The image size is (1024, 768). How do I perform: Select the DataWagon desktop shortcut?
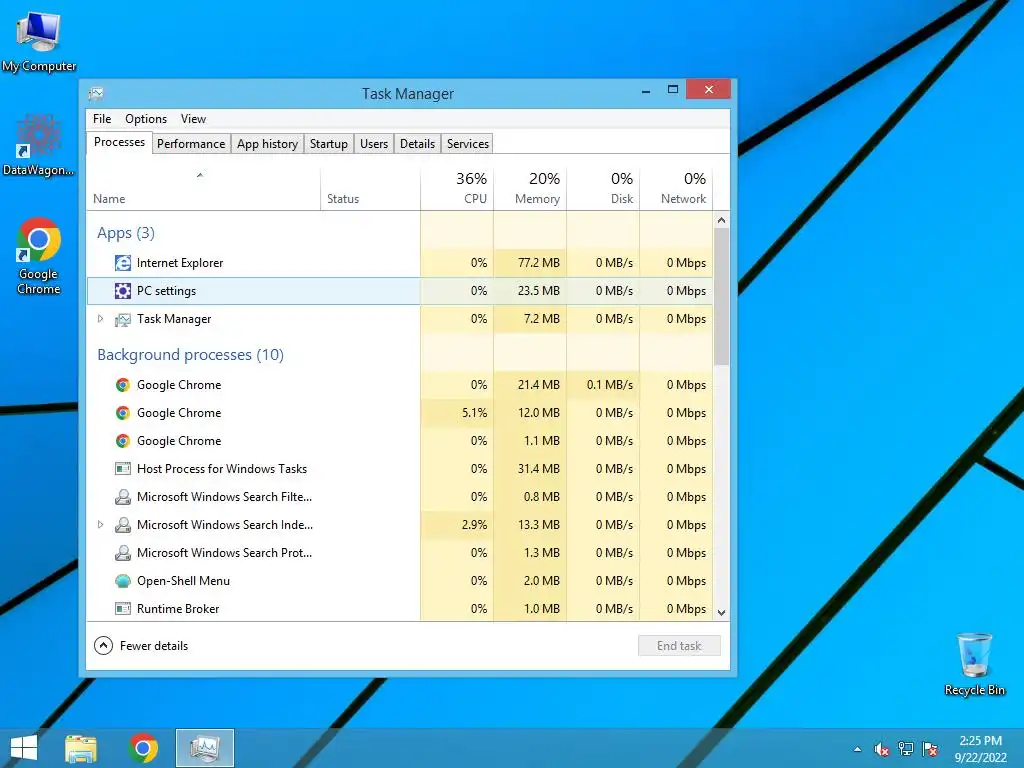(39, 145)
